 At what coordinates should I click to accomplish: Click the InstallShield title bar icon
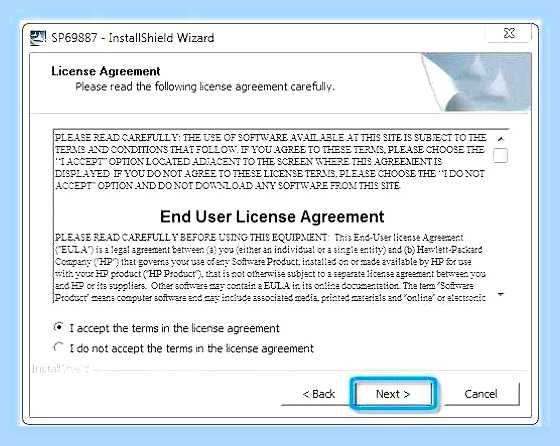pos(38,38)
